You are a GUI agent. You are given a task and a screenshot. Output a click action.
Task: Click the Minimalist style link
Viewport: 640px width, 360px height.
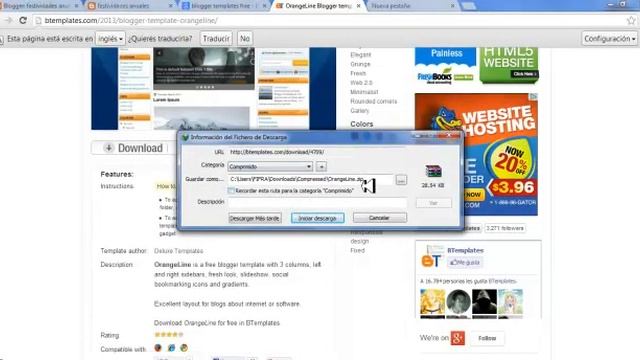click(x=364, y=92)
